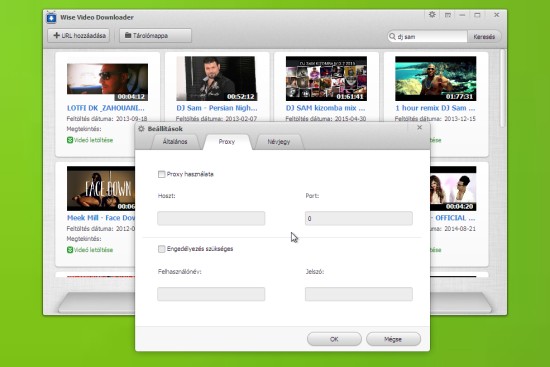
Task: Open DJ Sam - Persian Night thumbnail
Action: tap(217, 79)
